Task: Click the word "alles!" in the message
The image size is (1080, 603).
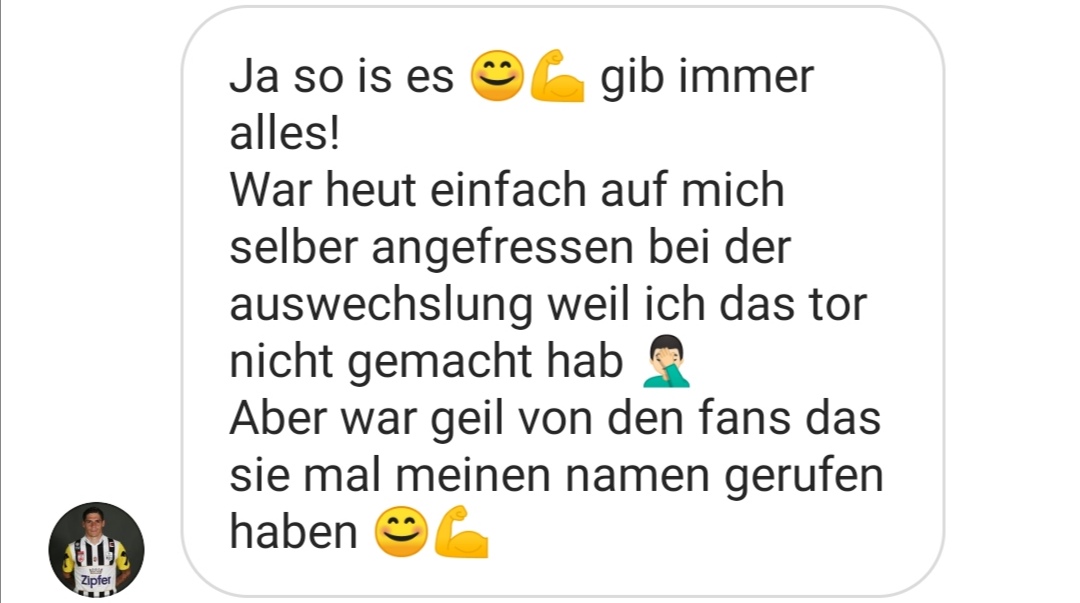Action: click(284, 132)
